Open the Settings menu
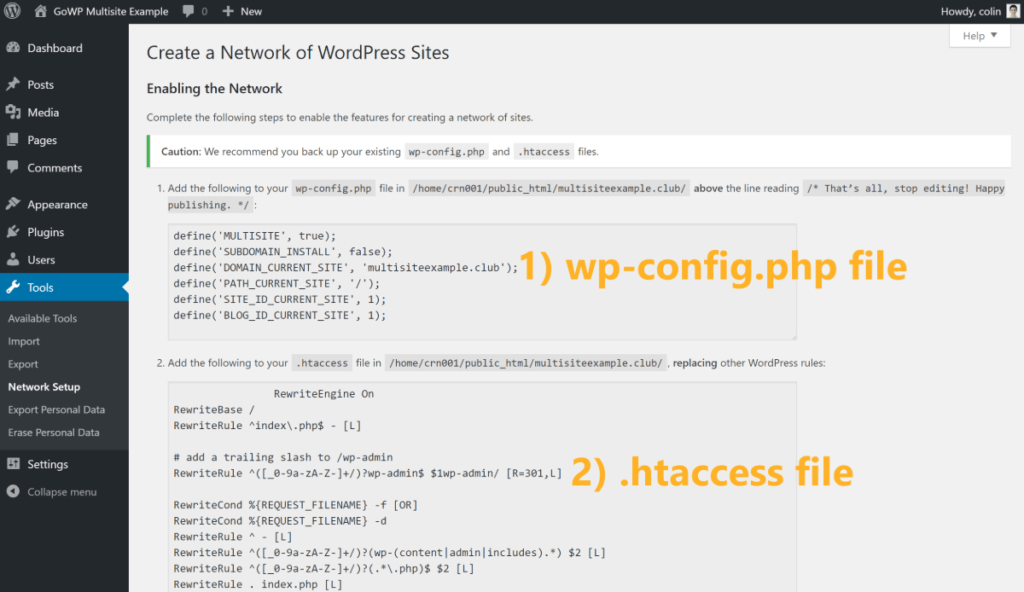 (x=48, y=464)
